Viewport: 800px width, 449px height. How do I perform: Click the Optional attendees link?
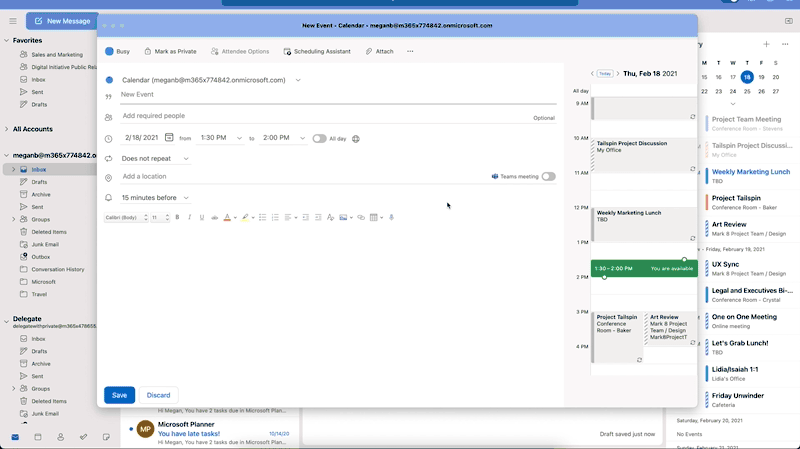(x=544, y=118)
